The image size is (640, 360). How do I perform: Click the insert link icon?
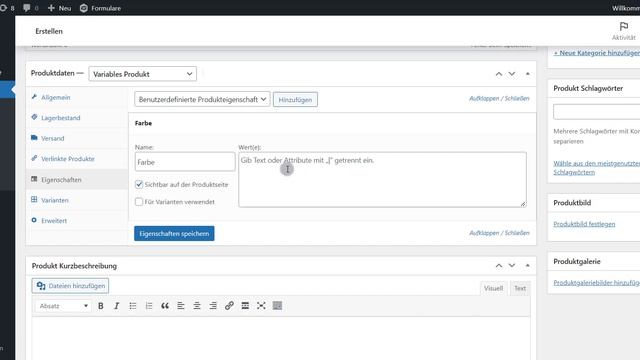pos(229,306)
